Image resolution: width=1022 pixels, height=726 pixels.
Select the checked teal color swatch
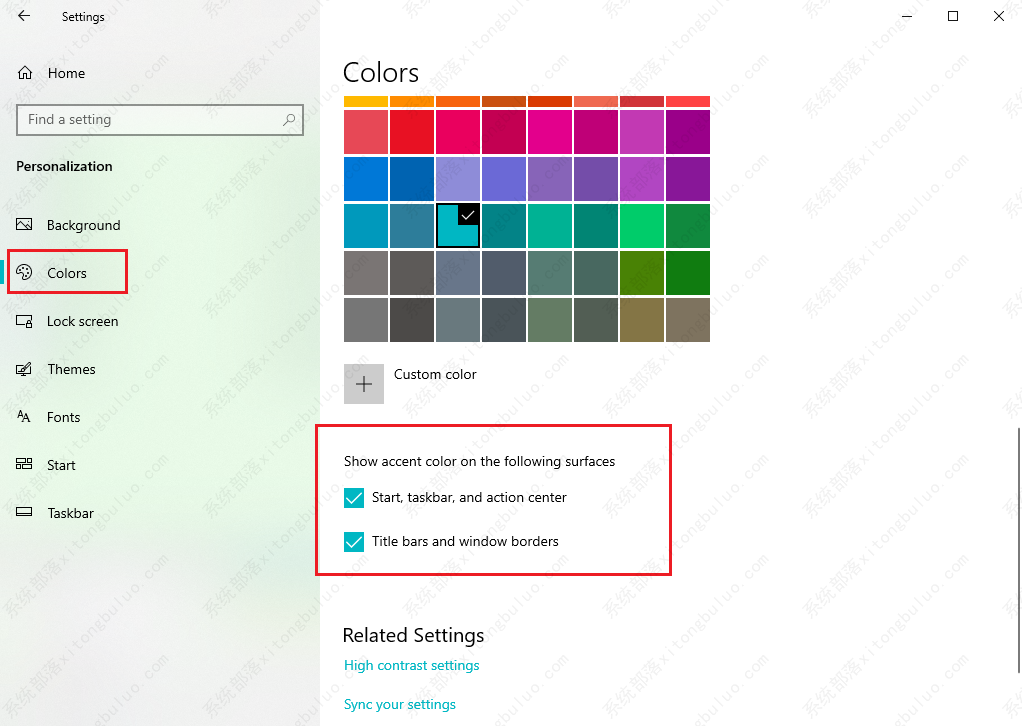(458, 226)
